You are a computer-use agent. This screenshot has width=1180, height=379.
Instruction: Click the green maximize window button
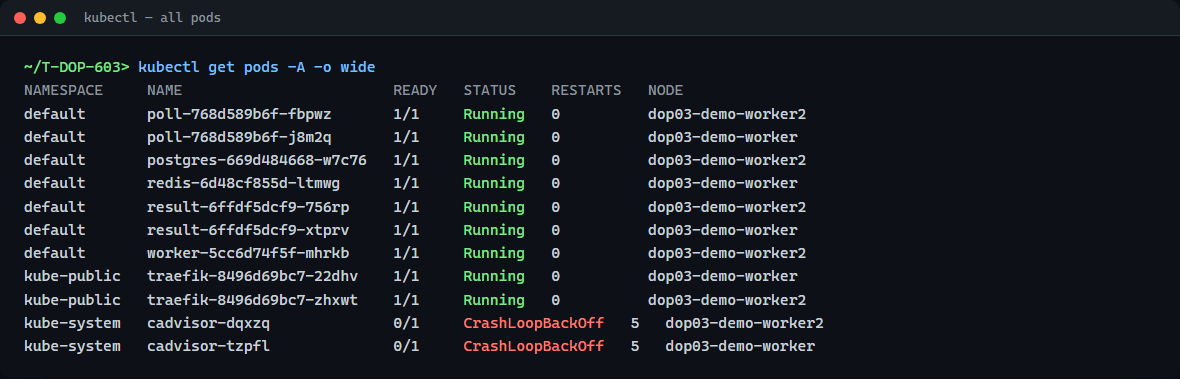point(60,17)
